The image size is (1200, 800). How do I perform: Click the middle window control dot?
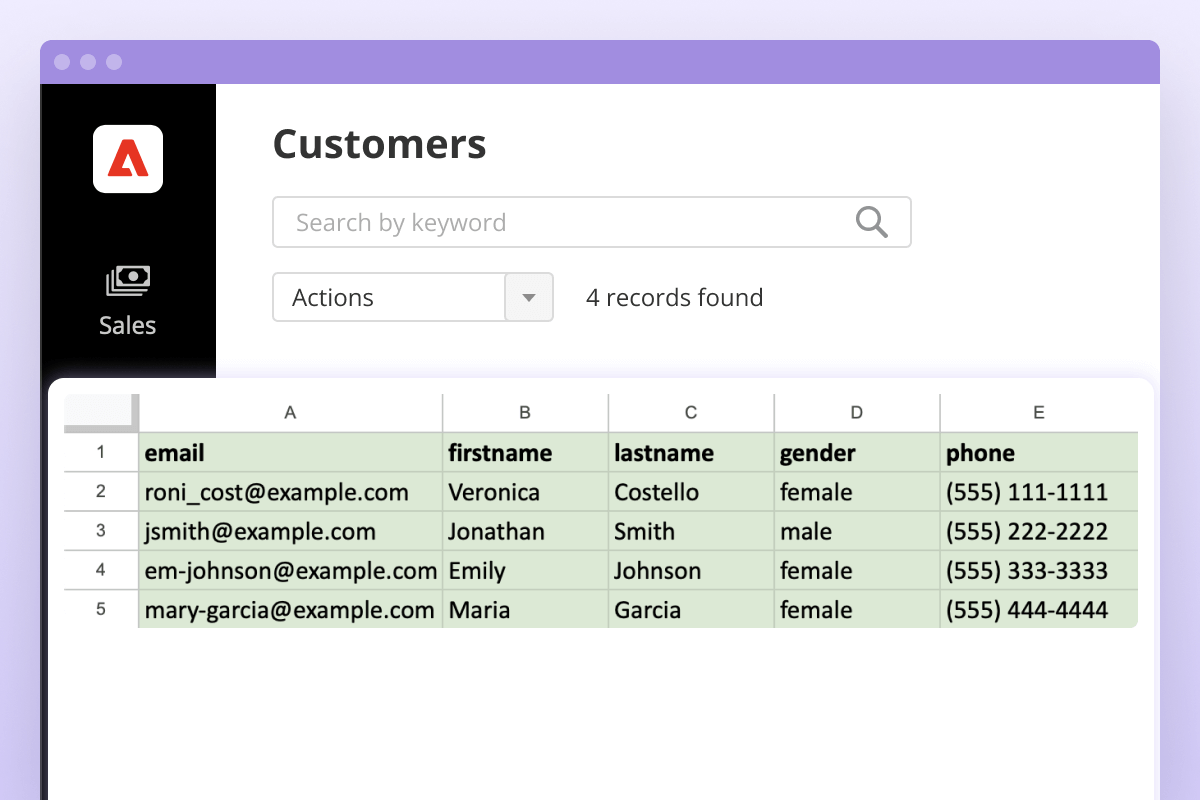point(88,61)
